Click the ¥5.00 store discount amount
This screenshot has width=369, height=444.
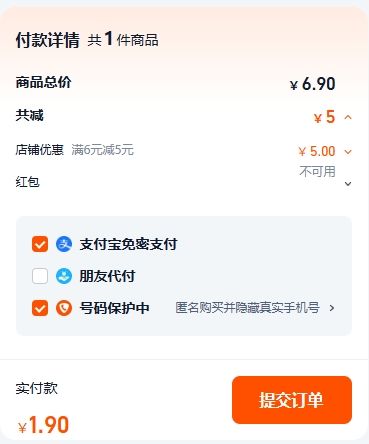coord(317,151)
